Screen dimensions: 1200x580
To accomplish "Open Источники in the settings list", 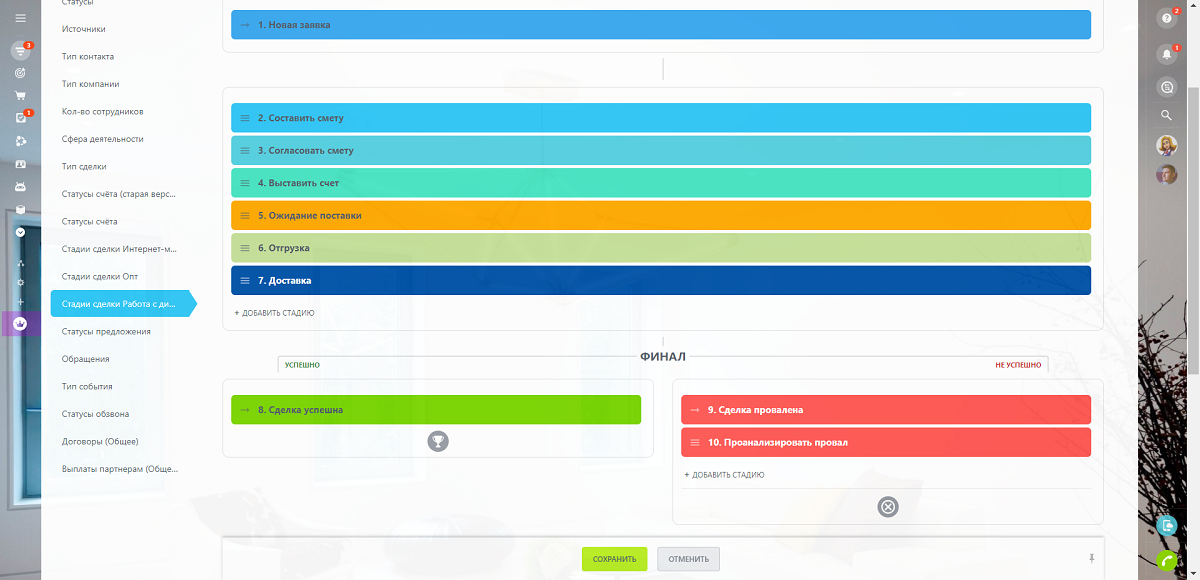I will [x=84, y=29].
